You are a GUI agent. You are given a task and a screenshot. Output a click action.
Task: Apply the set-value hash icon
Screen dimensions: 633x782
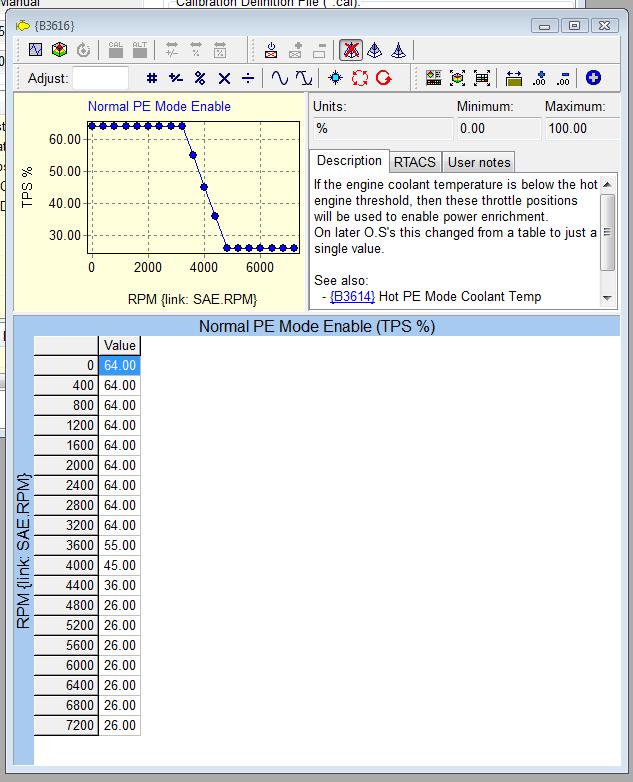[152, 78]
